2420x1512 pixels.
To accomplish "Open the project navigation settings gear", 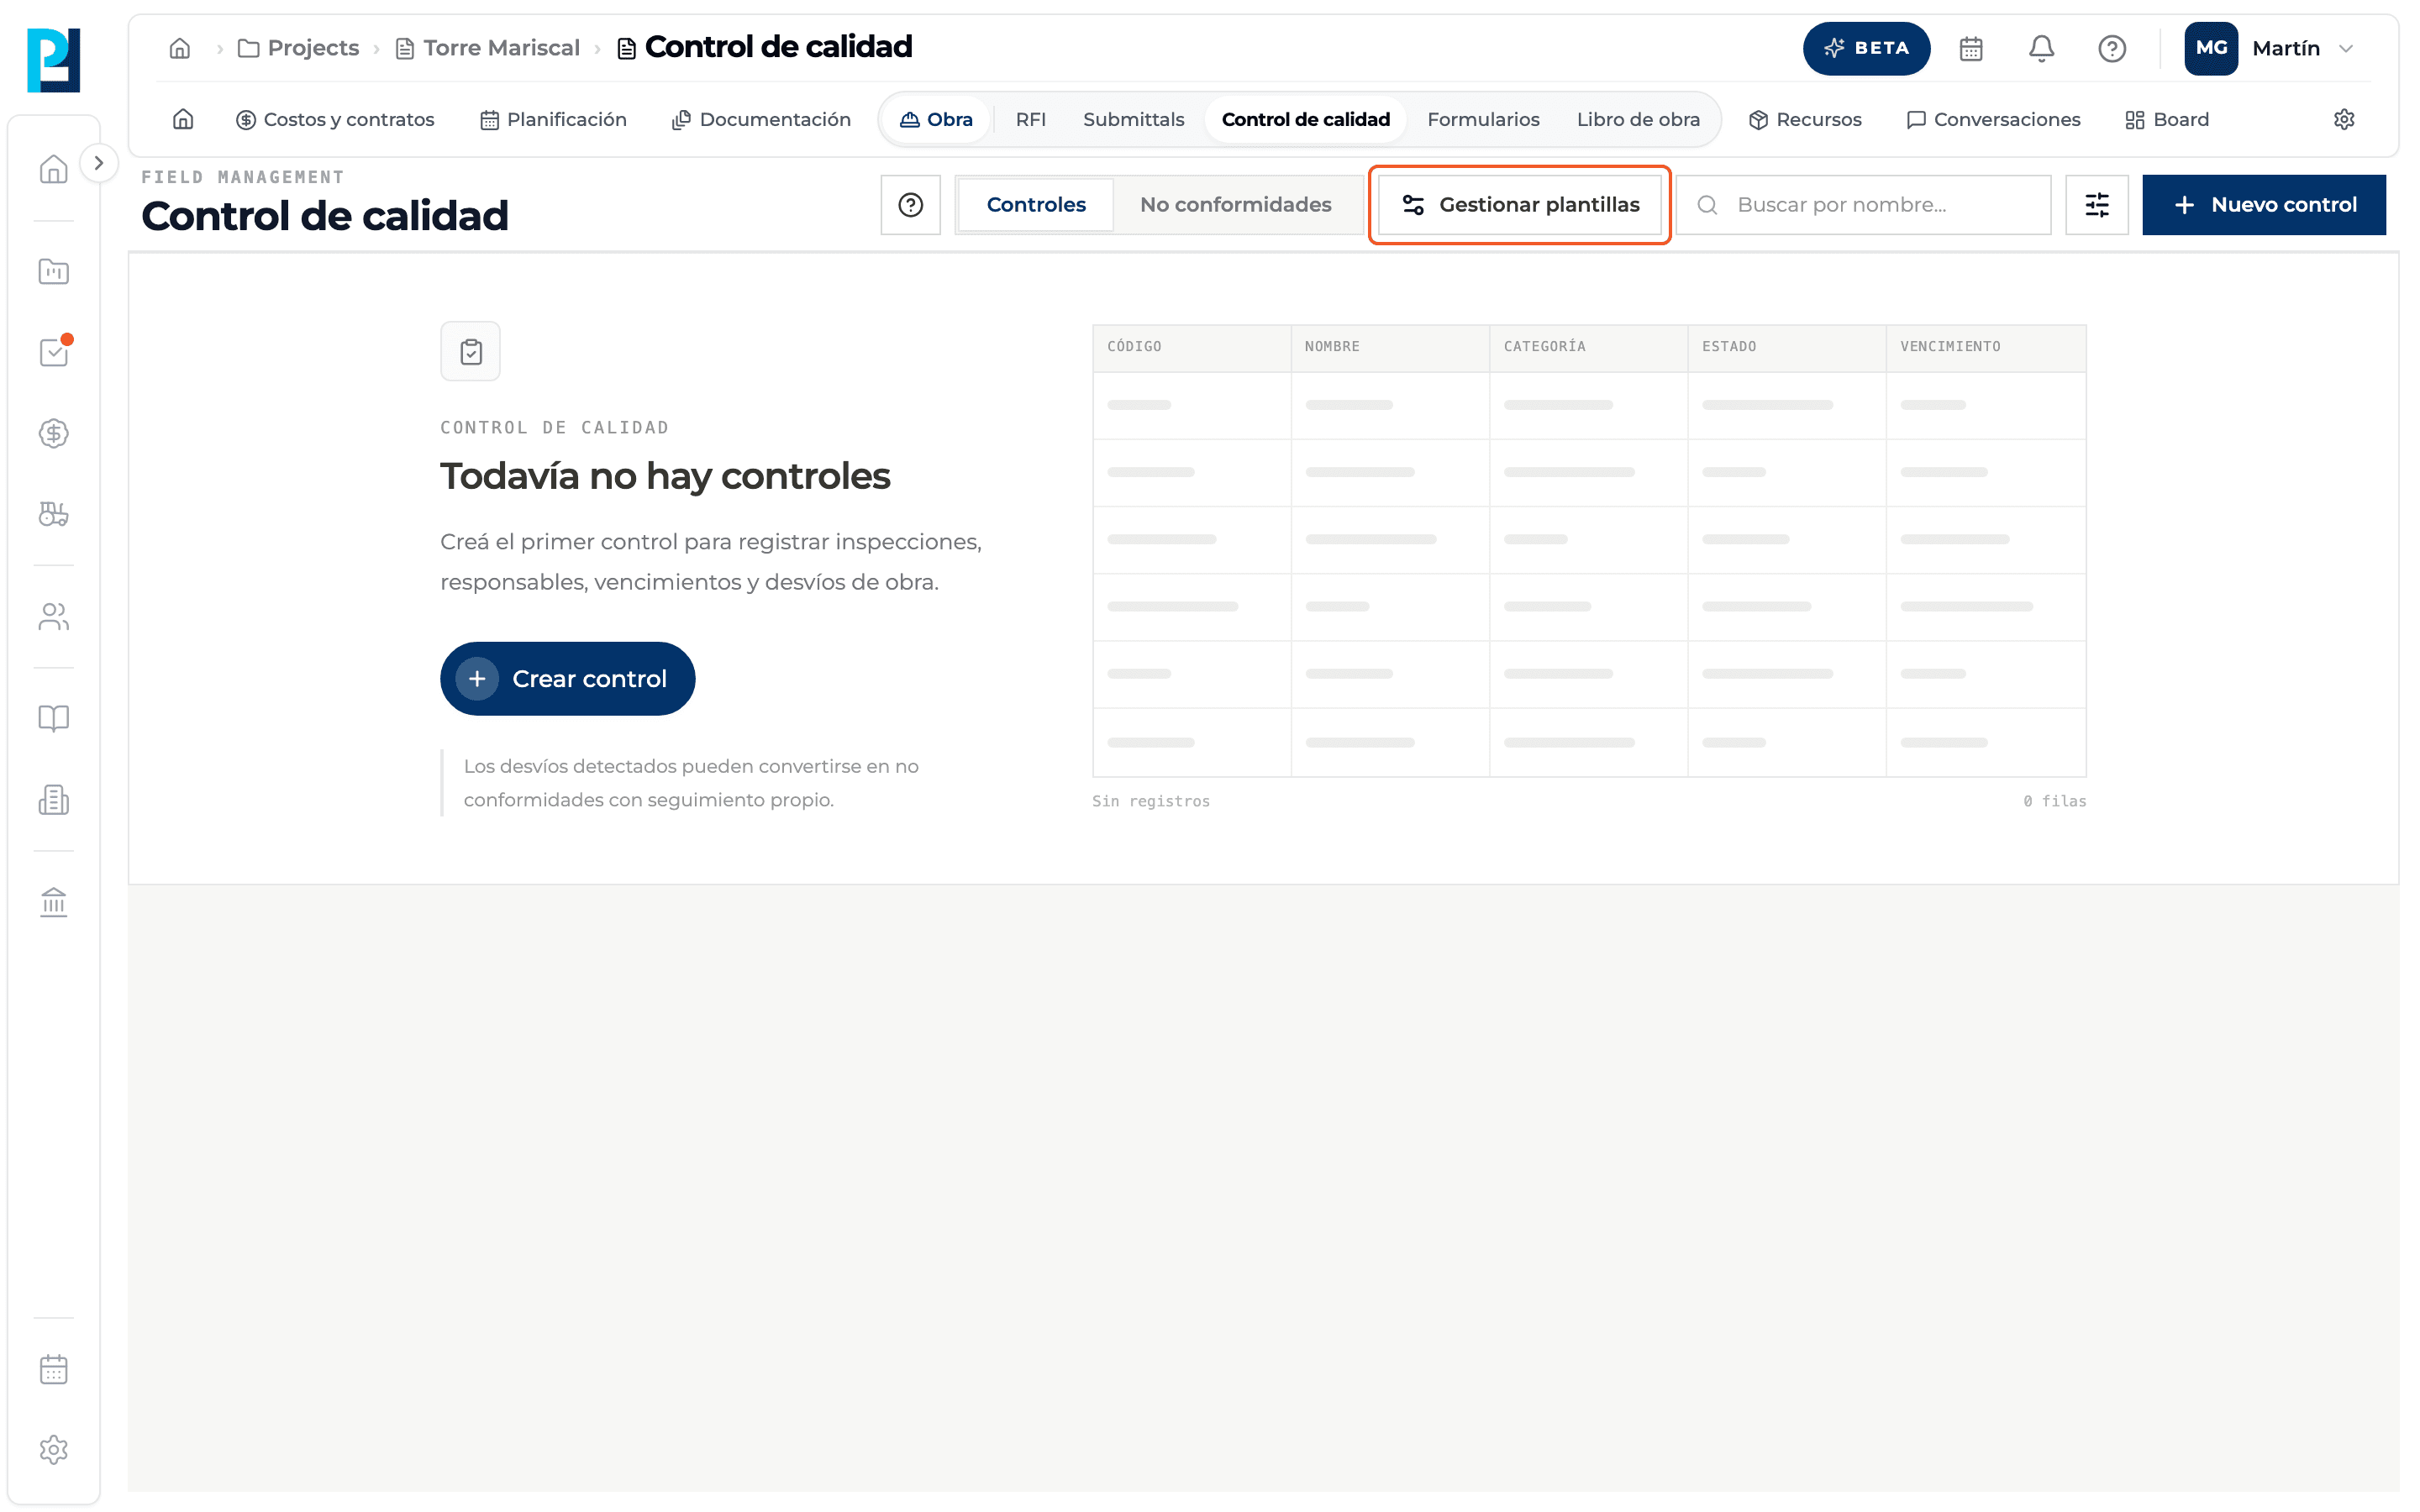I will click(x=2344, y=119).
